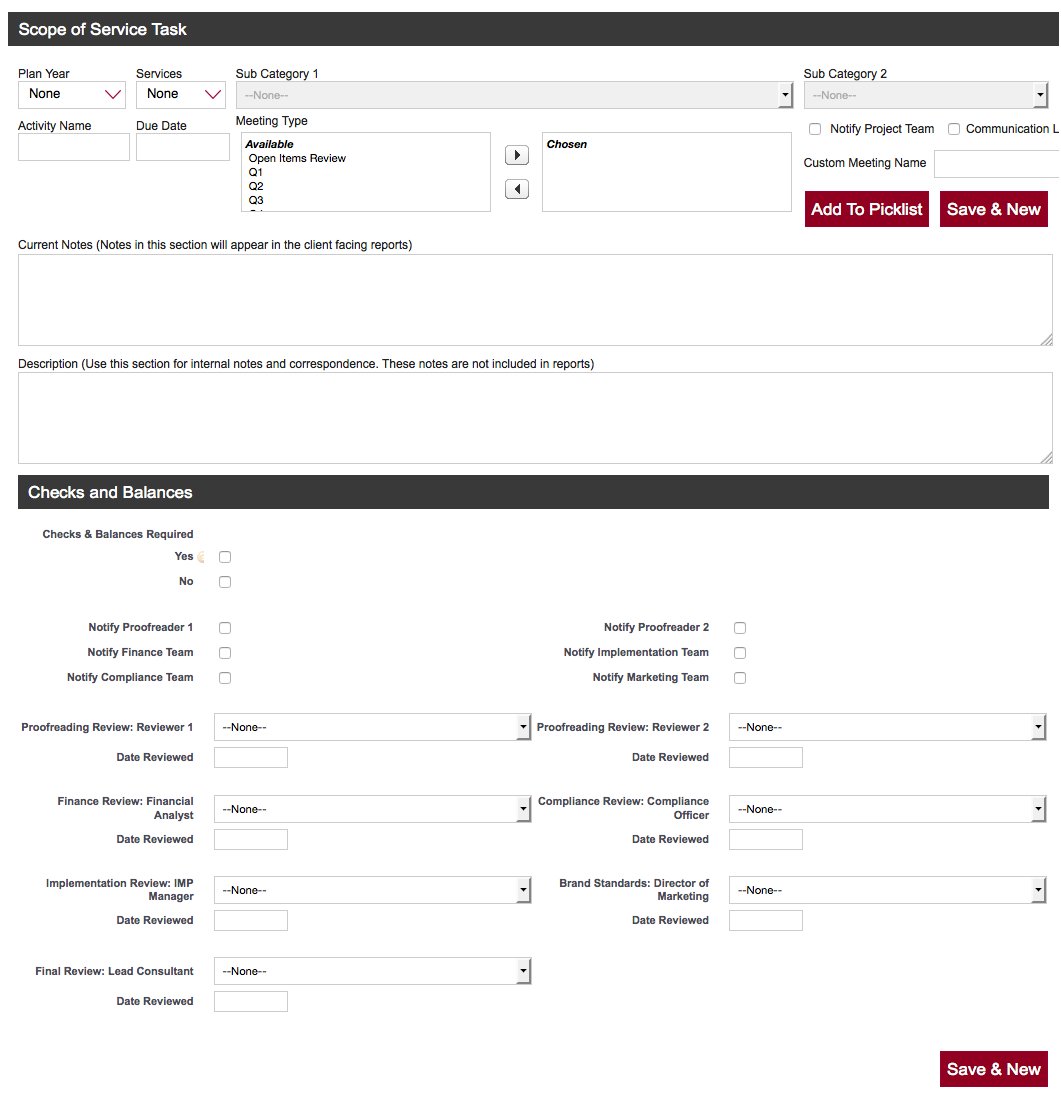Expand Final Review: Lead Consultant dropdown
1061x1094 pixels.
point(372,971)
